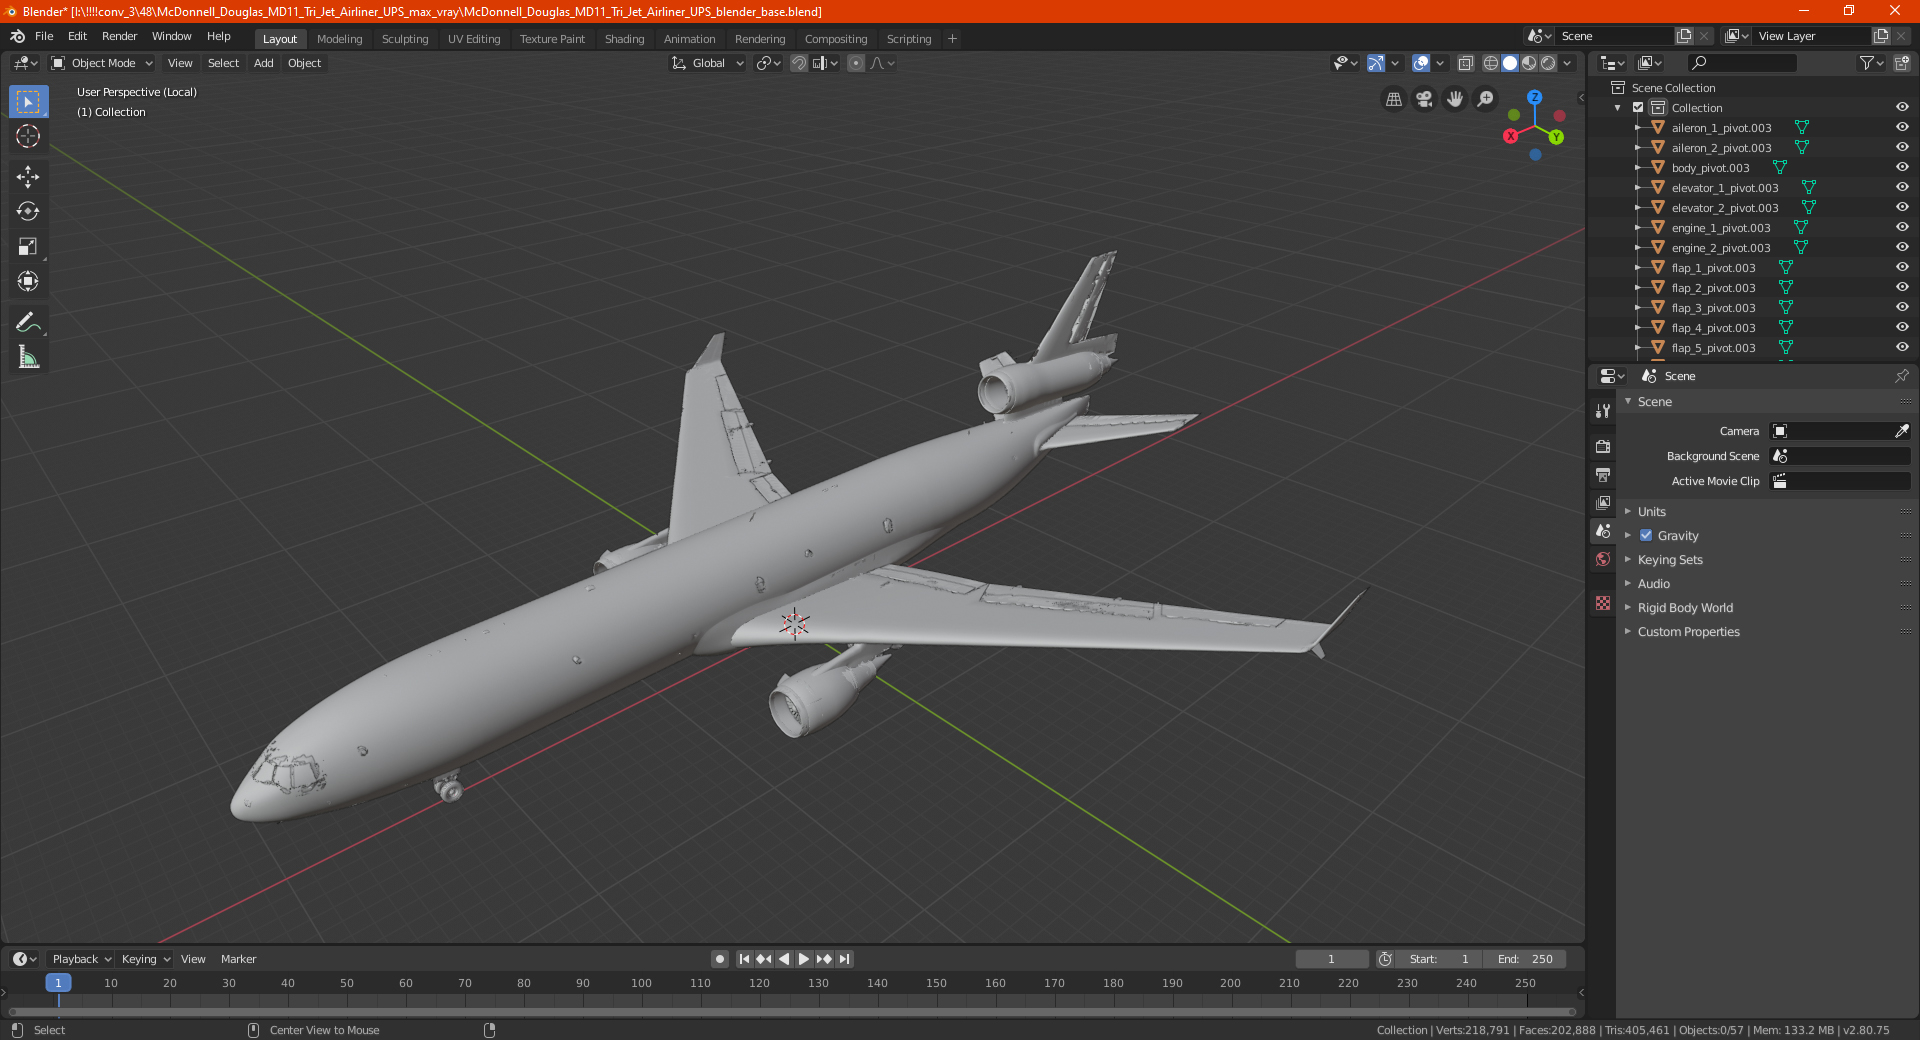Screen dimensions: 1920x1040
Task: Switch to wireframe viewport shading
Action: tap(1490, 63)
